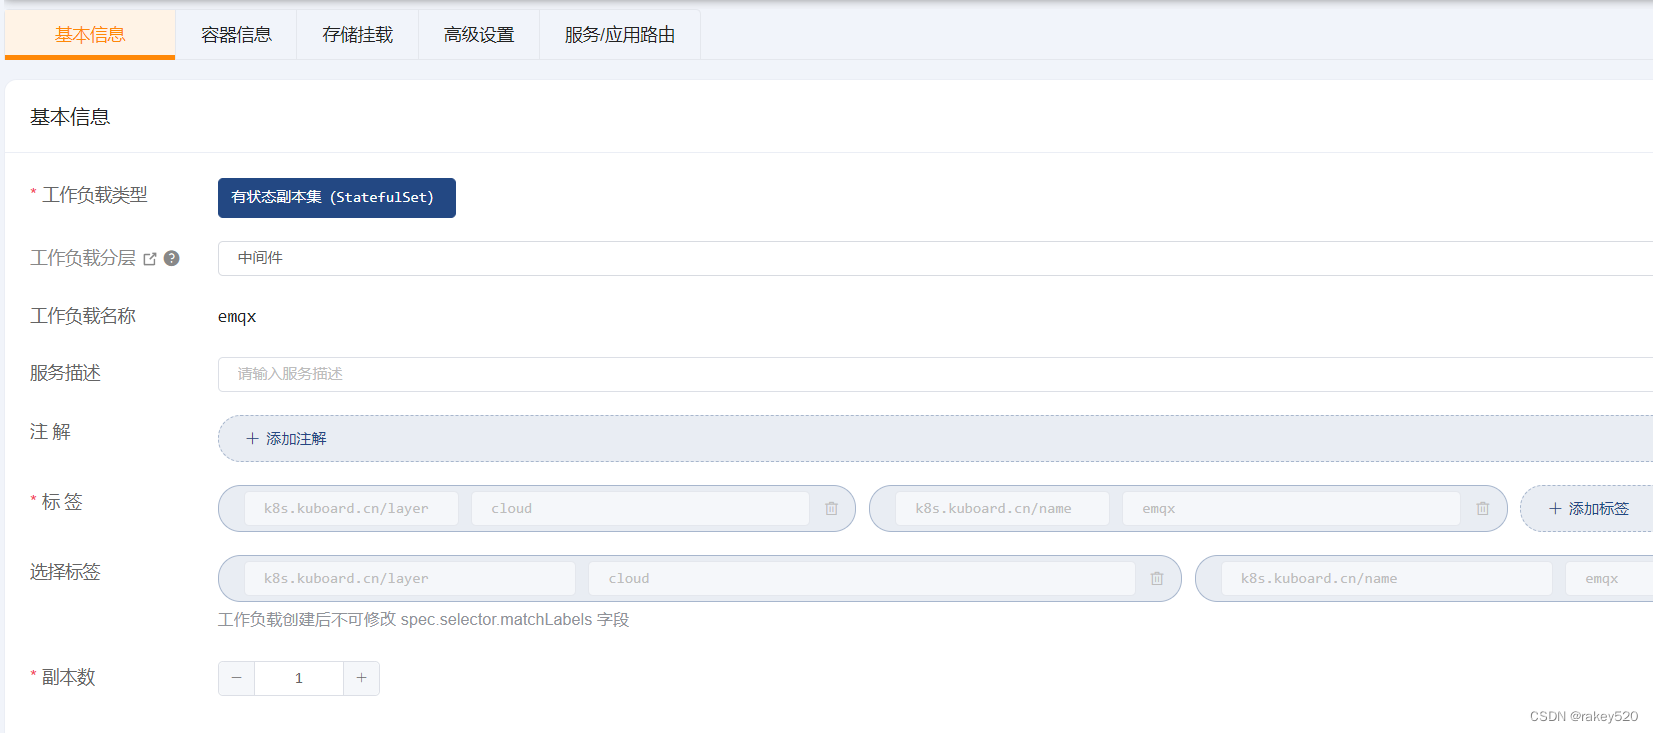Viewport: 1653px width, 733px height.
Task: Click selector value emqx in 选择标签
Action: coord(1609,578)
